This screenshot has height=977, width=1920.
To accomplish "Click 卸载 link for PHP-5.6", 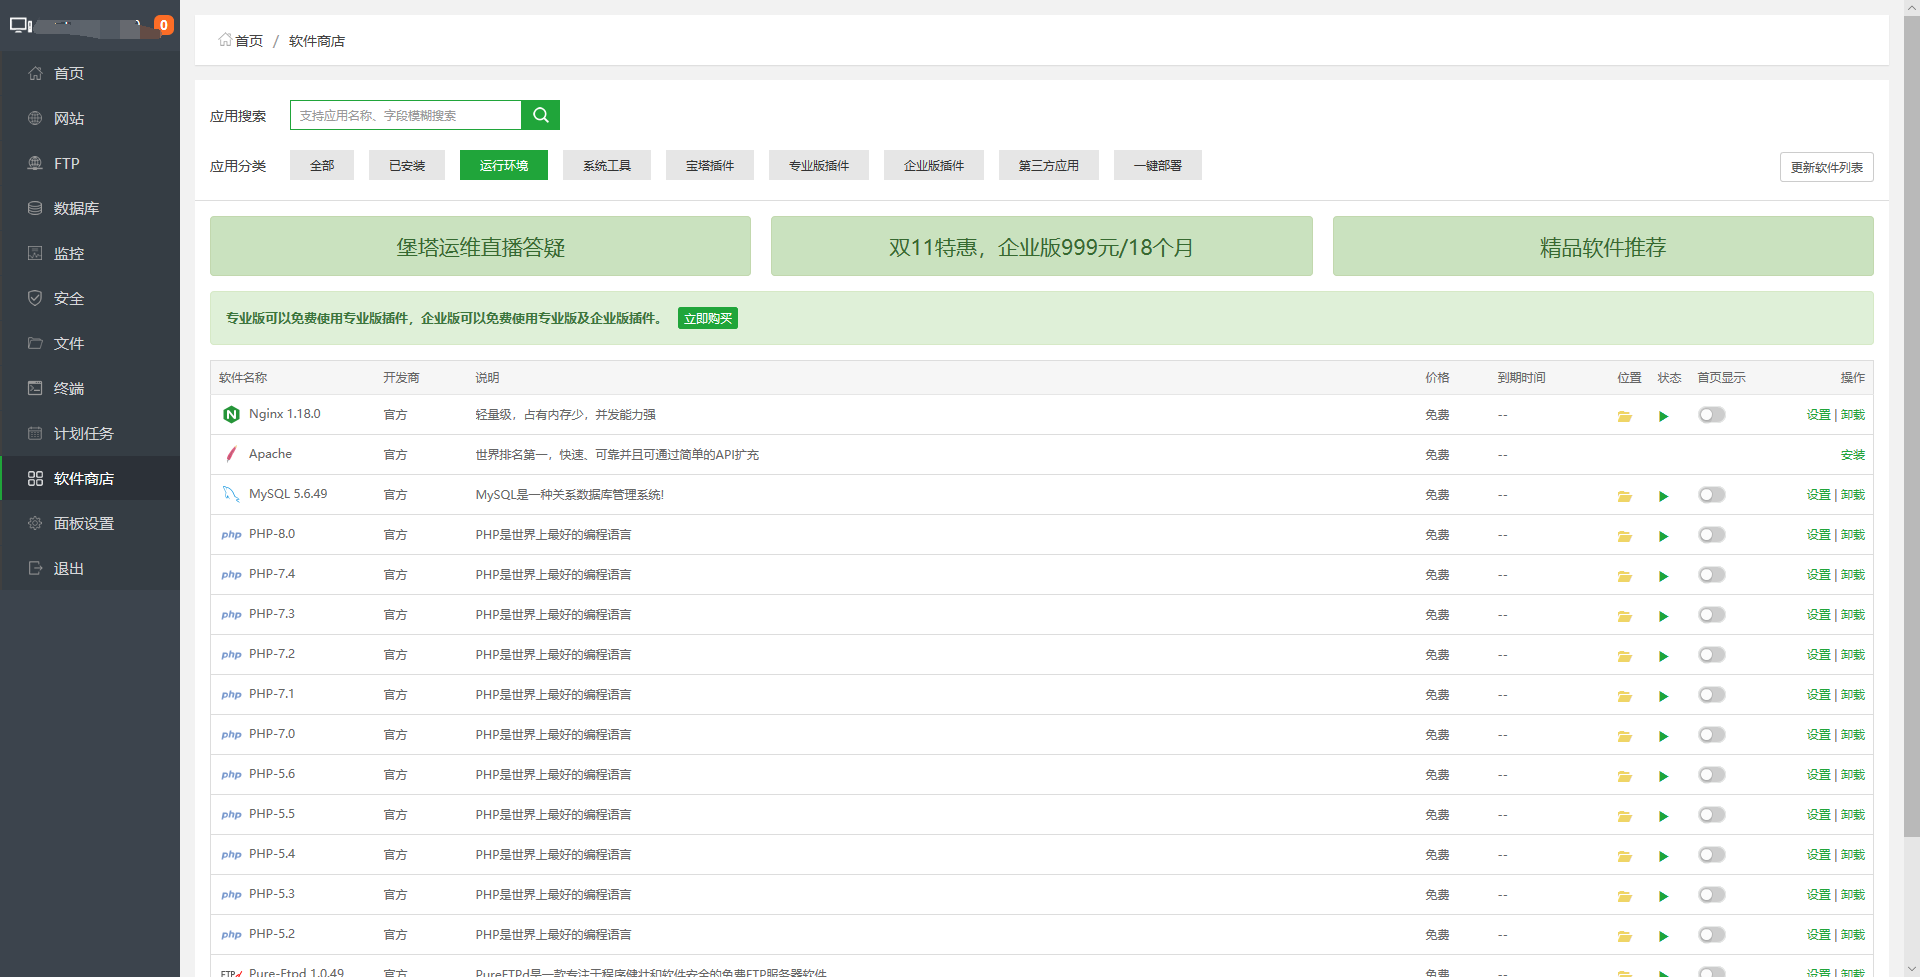I will [1853, 775].
